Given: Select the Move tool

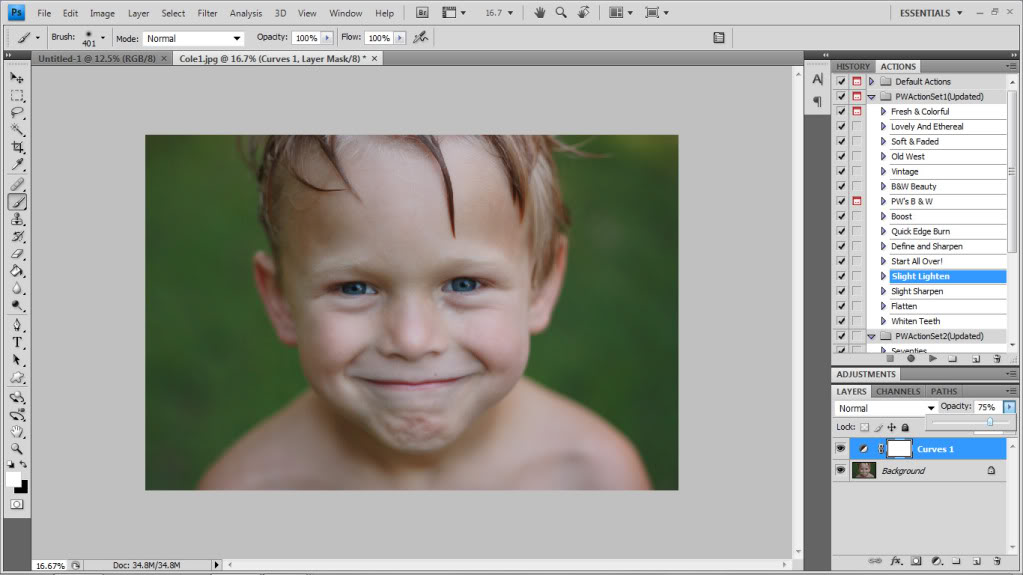Looking at the screenshot, I should pos(17,78).
